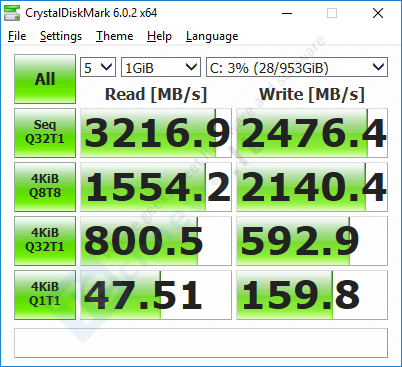
Task: Open the File menu
Action: coord(17,36)
